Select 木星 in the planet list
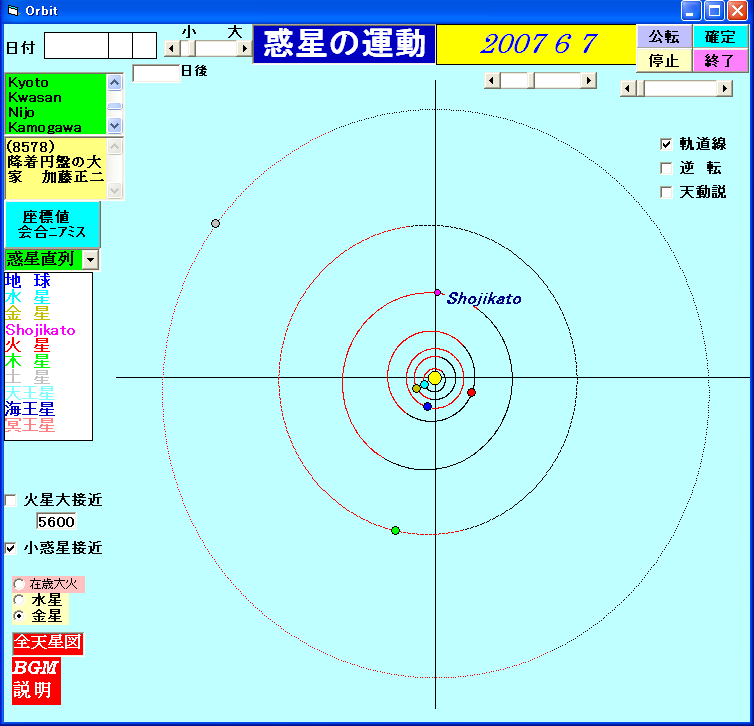Image resolution: width=754 pixels, height=726 pixels. coord(27,361)
